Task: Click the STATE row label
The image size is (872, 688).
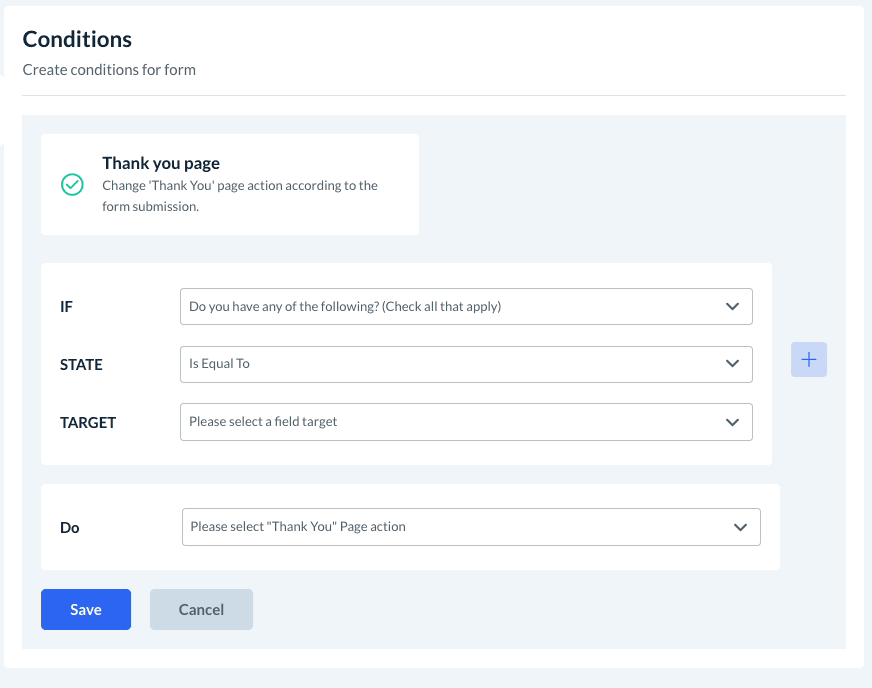Action: coord(81,365)
